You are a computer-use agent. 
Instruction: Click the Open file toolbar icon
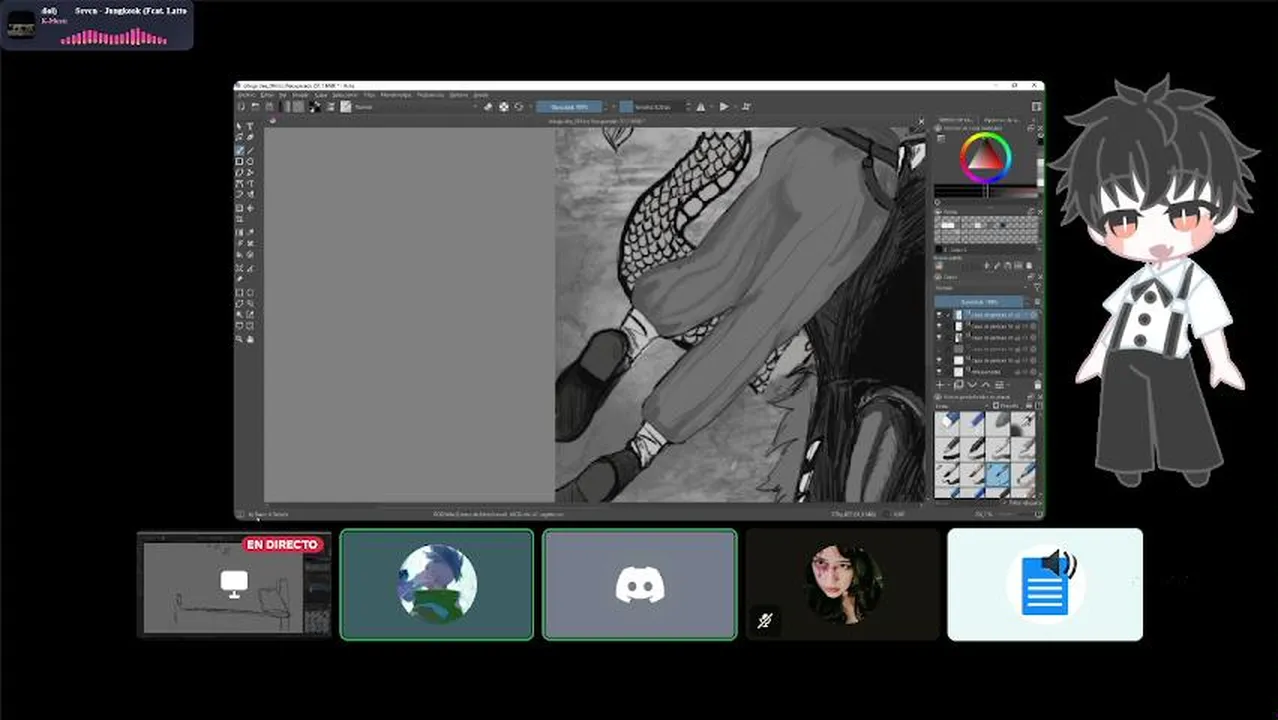coord(255,107)
